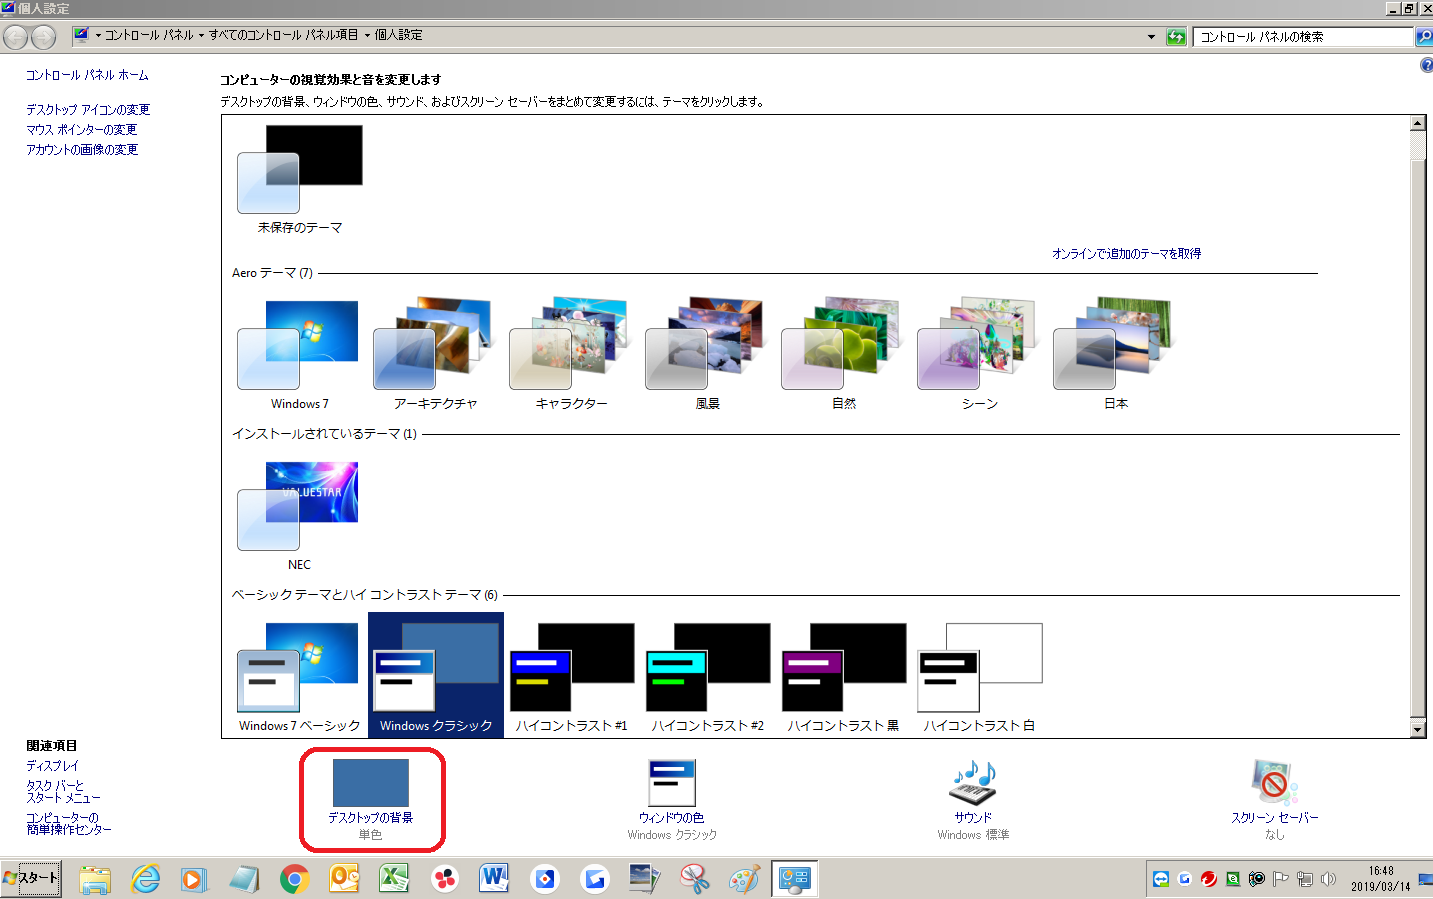Click すべてのコントロール パネル項目 breadcrumb
Viewport: 1433px width, 899px height.
click(x=283, y=35)
